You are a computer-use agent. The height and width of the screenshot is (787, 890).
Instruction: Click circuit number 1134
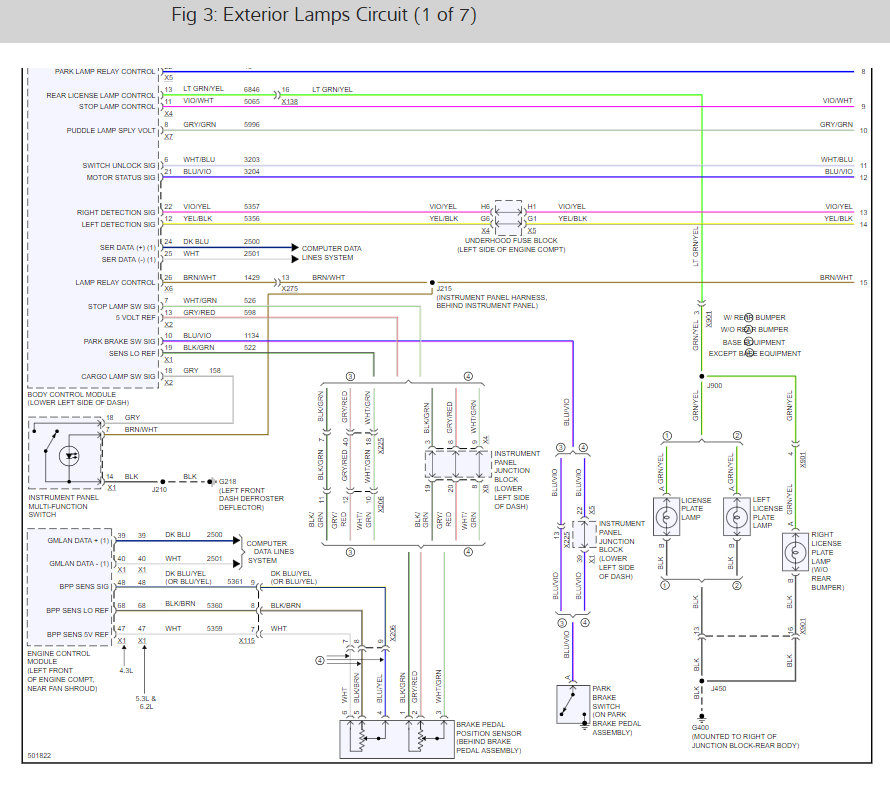tap(251, 336)
